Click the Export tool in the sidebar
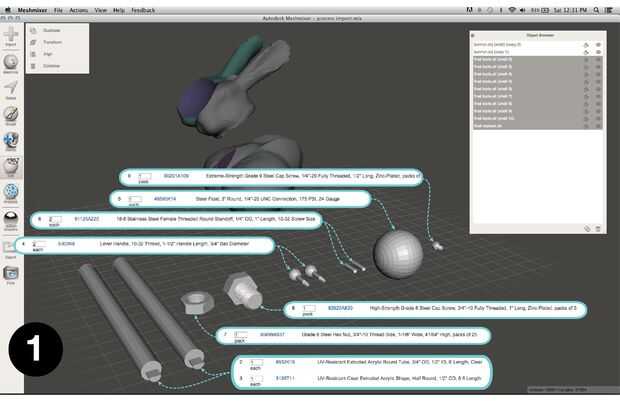This screenshot has height=401, width=620. [10, 250]
